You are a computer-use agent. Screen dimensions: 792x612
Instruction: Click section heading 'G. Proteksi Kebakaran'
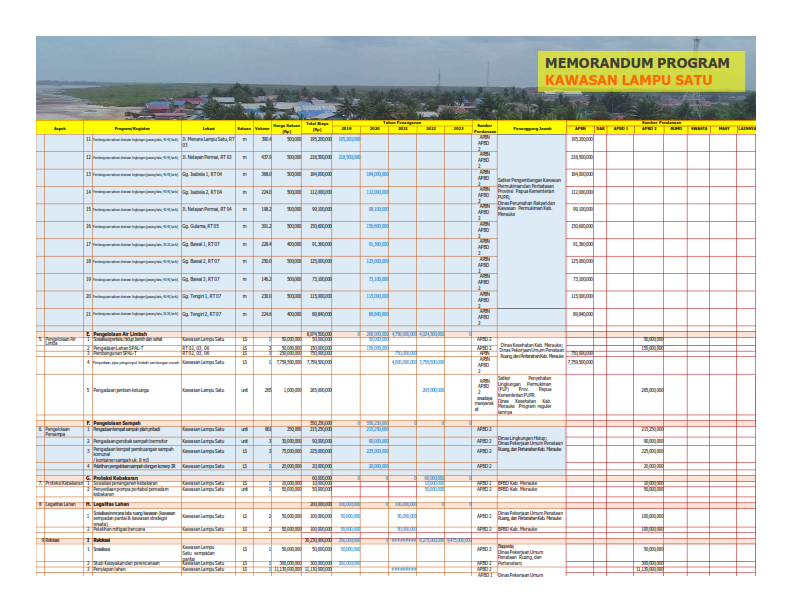tap(112, 478)
